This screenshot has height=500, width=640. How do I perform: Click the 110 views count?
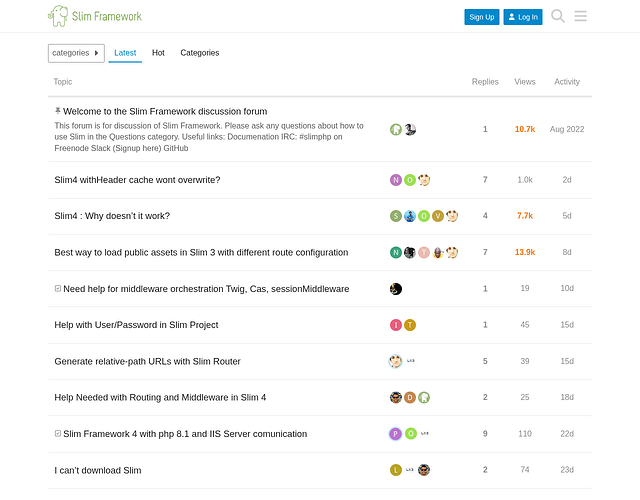524,434
